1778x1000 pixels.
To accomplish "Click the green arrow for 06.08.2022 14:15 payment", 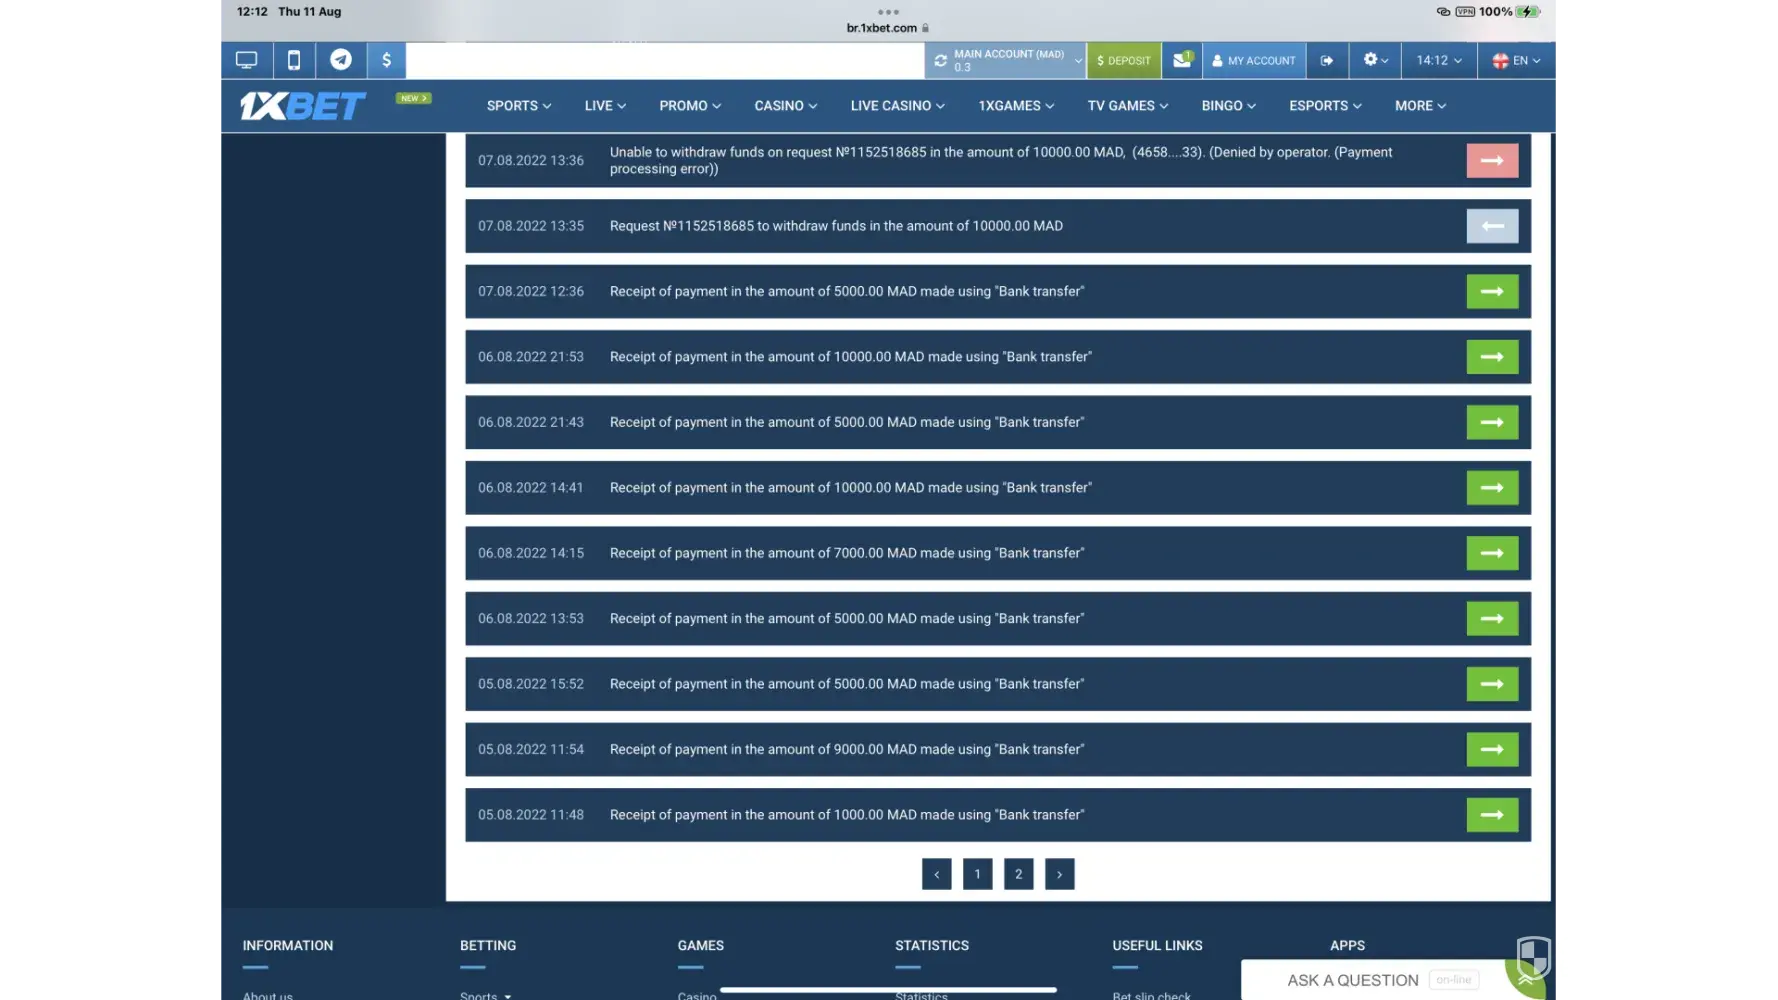I will click(x=1492, y=553).
